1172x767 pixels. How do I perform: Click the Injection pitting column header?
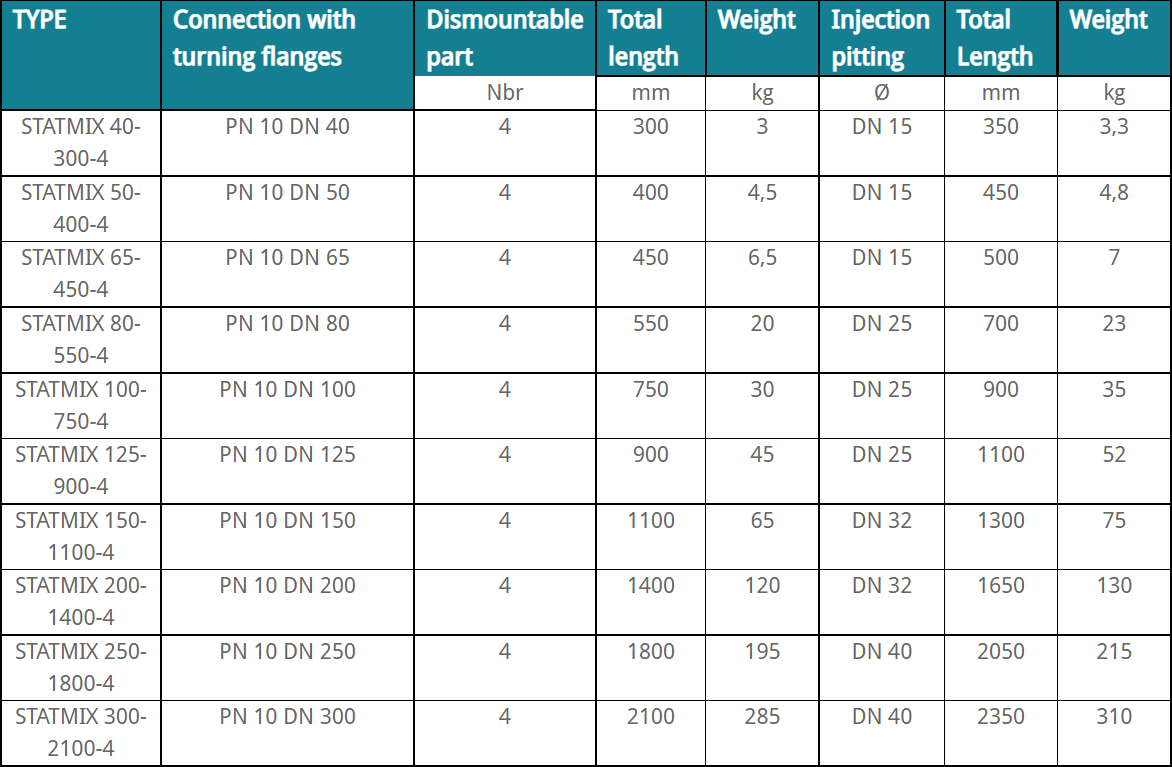pyautogui.click(x=880, y=38)
